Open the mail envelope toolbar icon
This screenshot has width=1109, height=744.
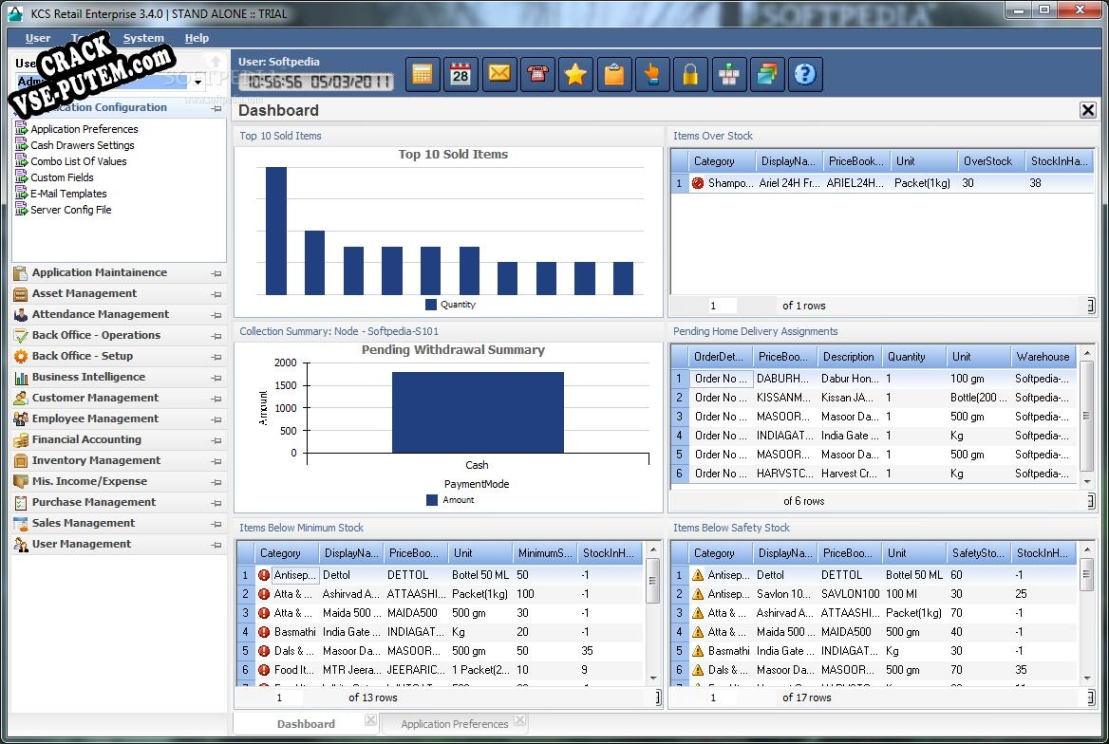499,74
